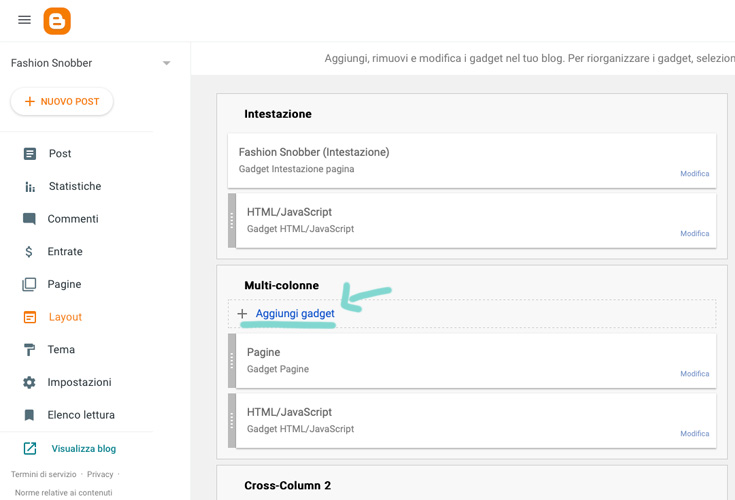Click the Entrate dollar icon
The width and height of the screenshot is (735, 500).
point(29,252)
